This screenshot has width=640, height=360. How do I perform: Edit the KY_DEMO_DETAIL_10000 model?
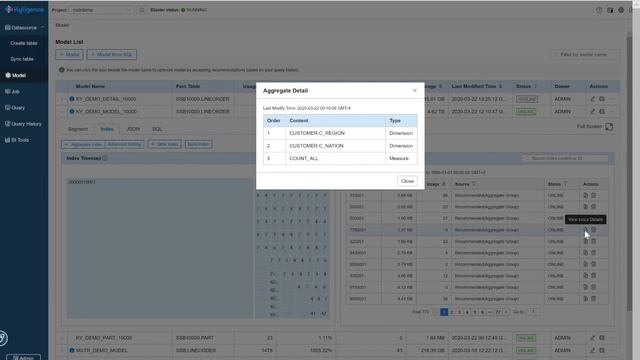pos(593,99)
